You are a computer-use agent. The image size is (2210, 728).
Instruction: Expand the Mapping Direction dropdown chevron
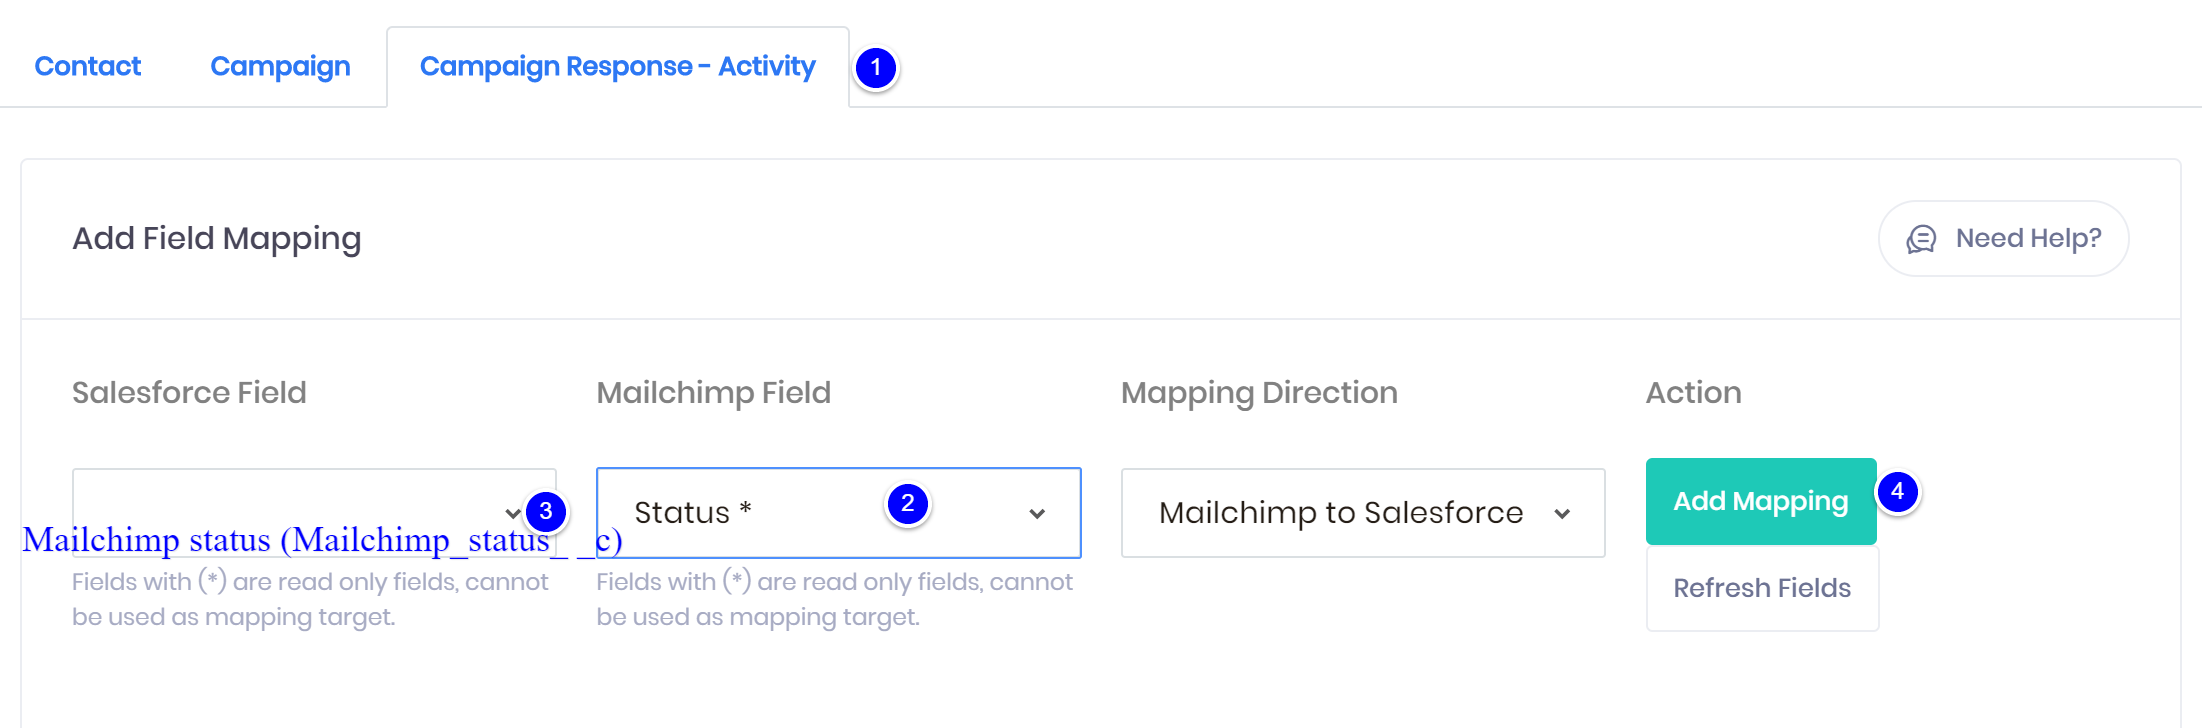1562,514
